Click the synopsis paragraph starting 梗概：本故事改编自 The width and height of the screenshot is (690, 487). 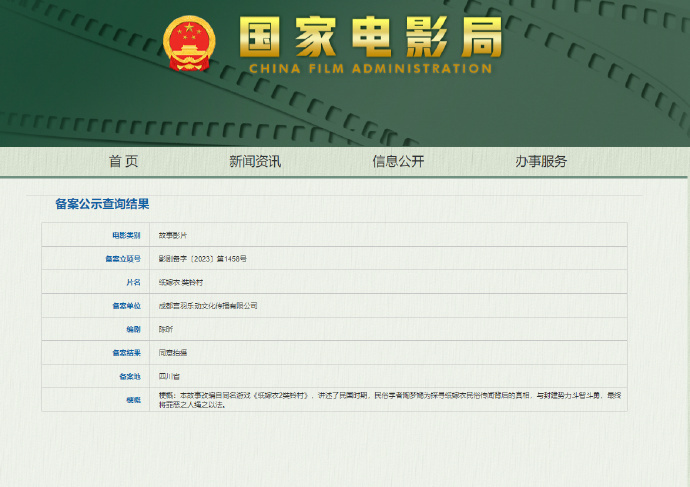pos(390,400)
